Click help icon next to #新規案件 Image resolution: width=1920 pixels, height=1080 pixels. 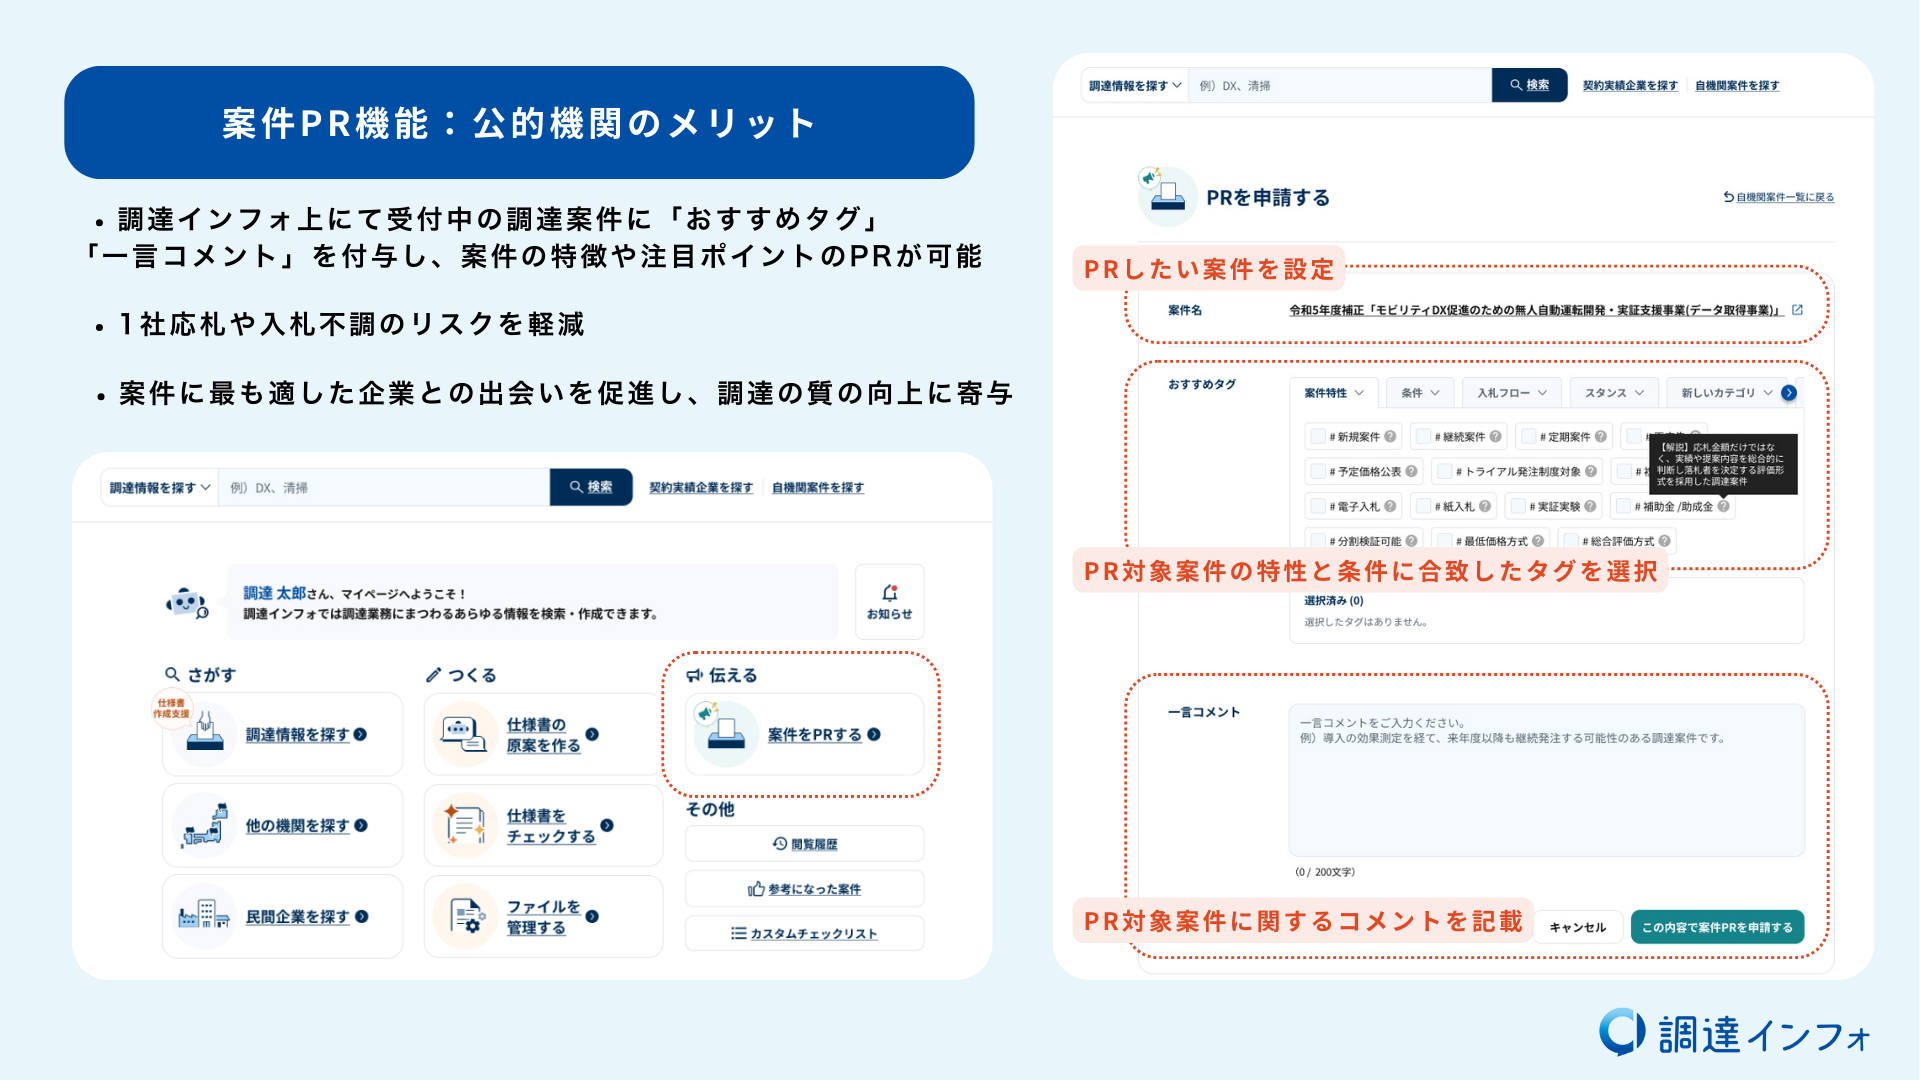pos(1390,437)
